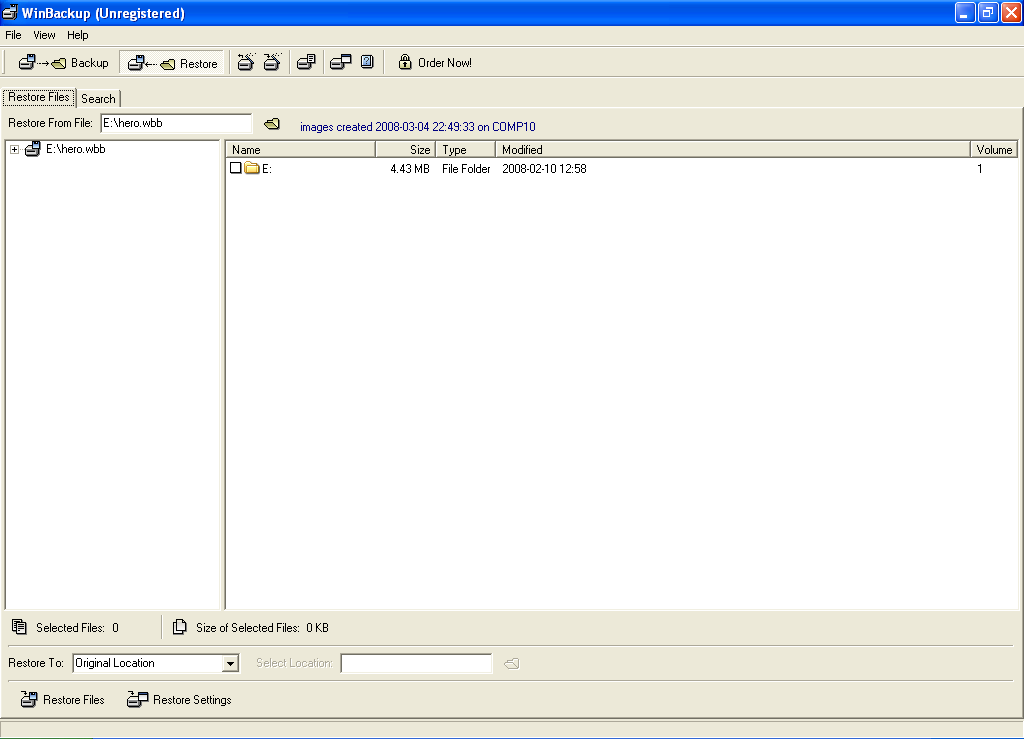Minimize the WinBackup window
1024x739 pixels.
(x=965, y=12)
